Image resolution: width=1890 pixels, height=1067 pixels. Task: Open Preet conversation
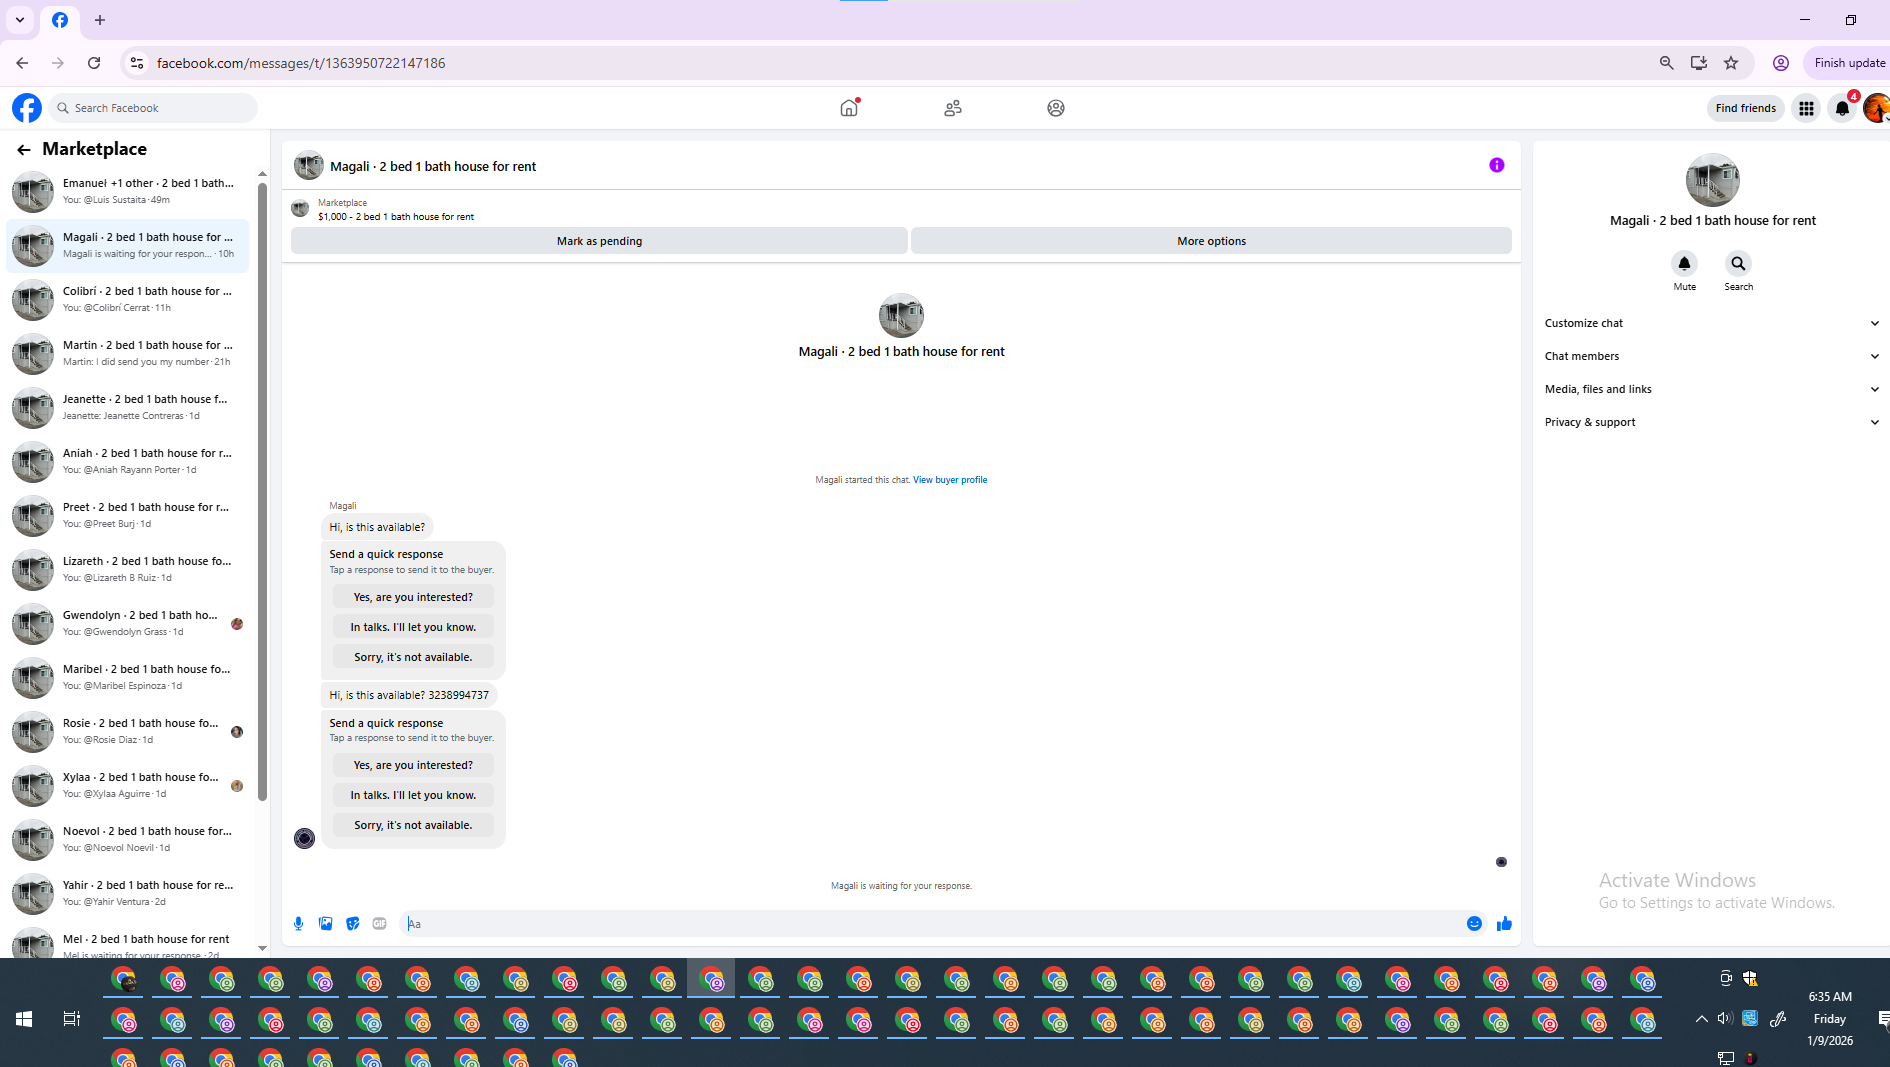point(128,515)
